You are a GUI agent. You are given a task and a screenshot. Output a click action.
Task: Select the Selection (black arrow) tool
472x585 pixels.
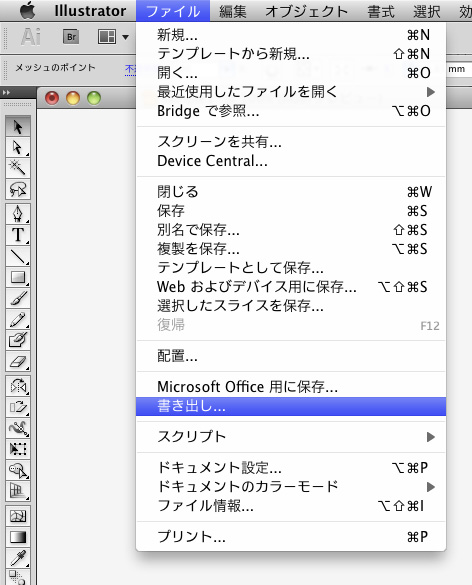pos(18,127)
